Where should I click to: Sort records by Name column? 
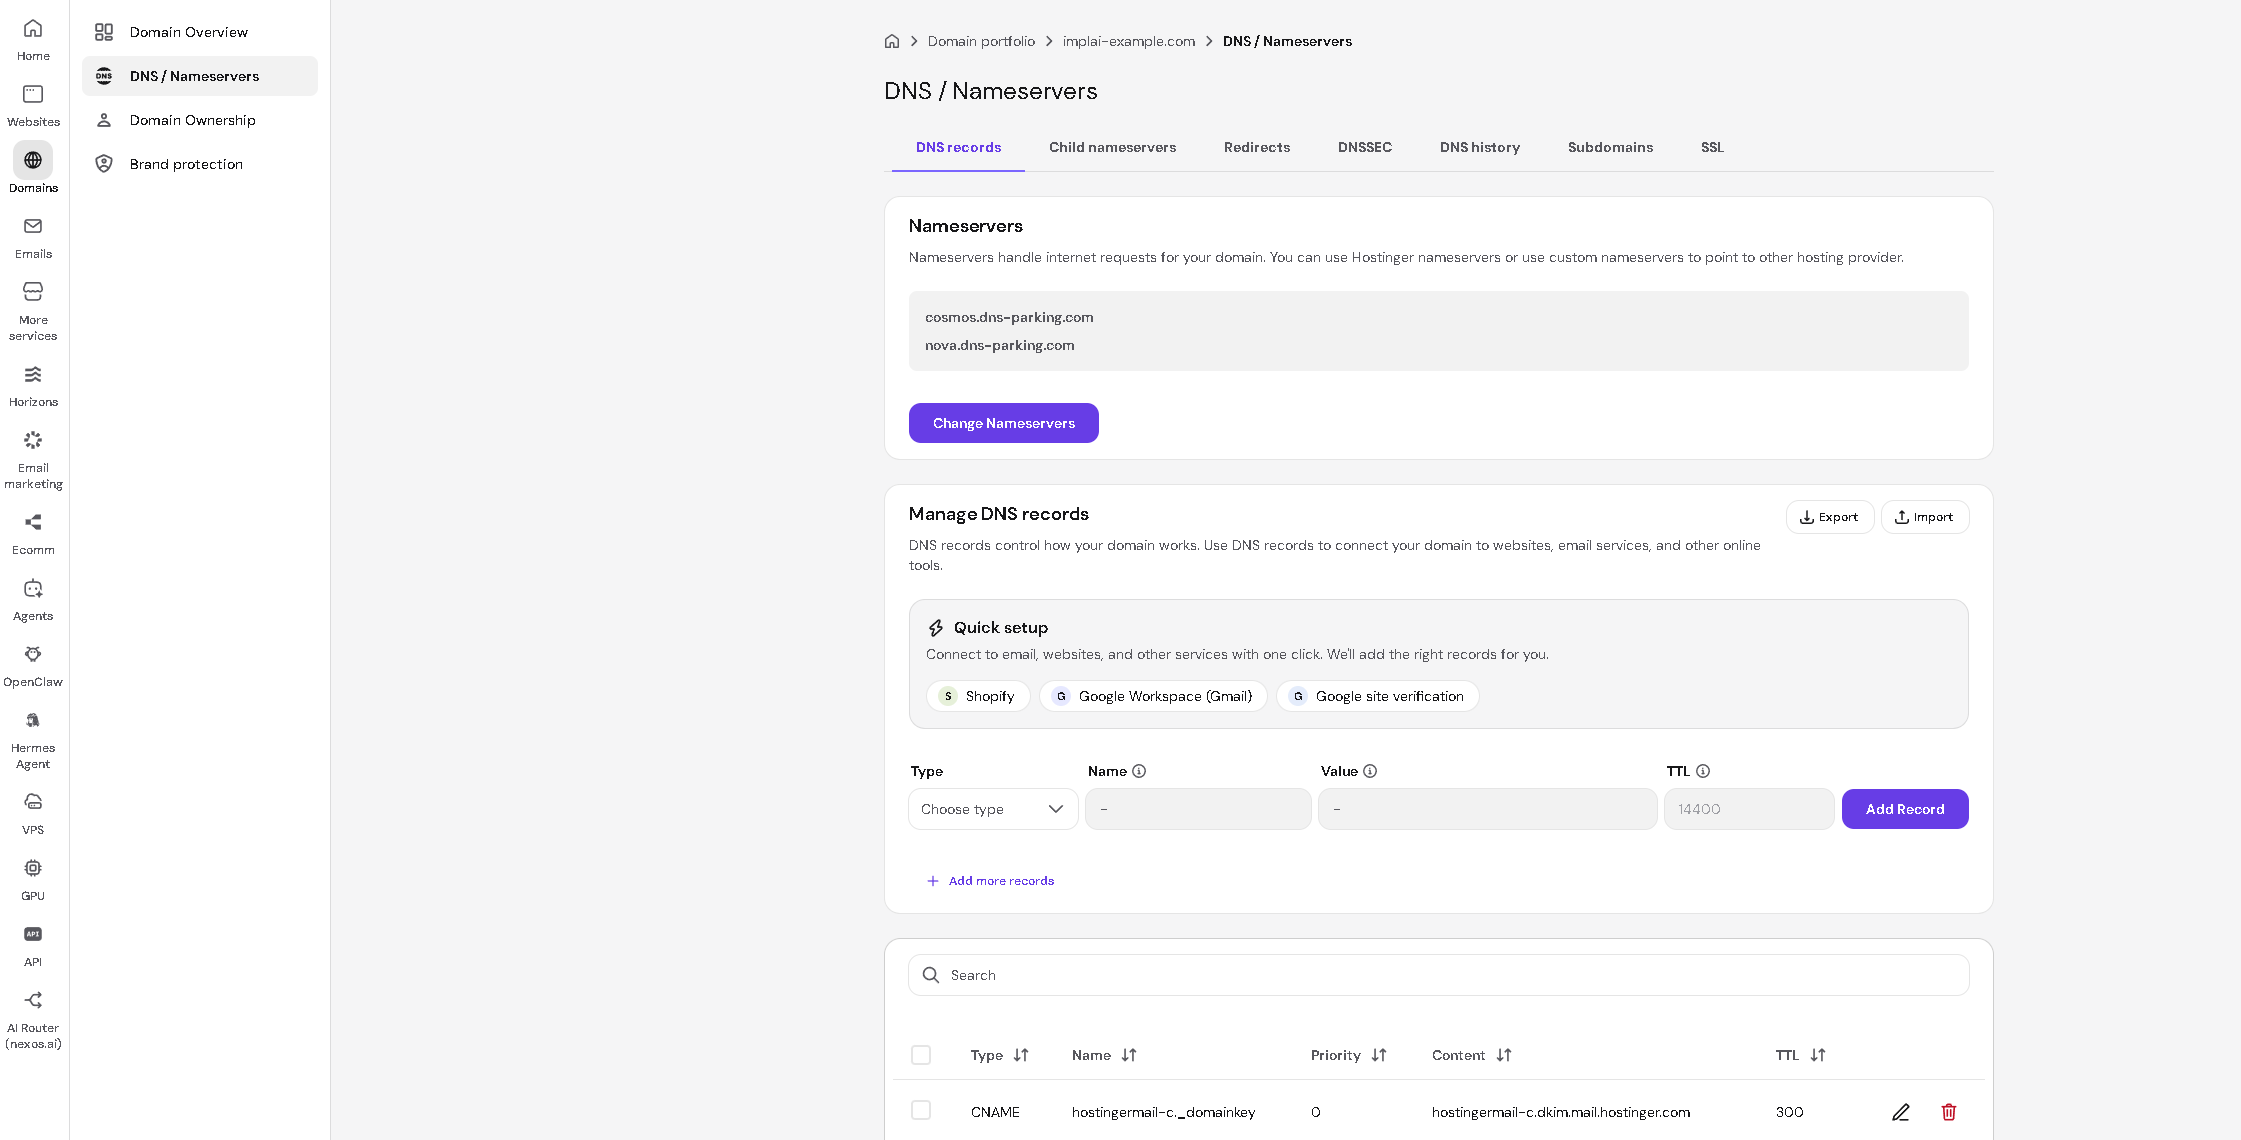pos(1129,1055)
